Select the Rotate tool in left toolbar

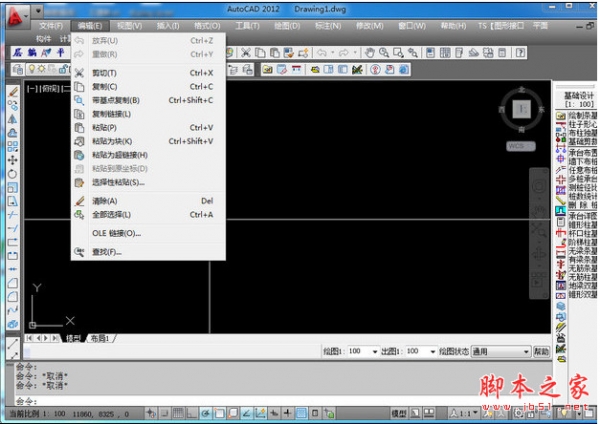click(13, 174)
